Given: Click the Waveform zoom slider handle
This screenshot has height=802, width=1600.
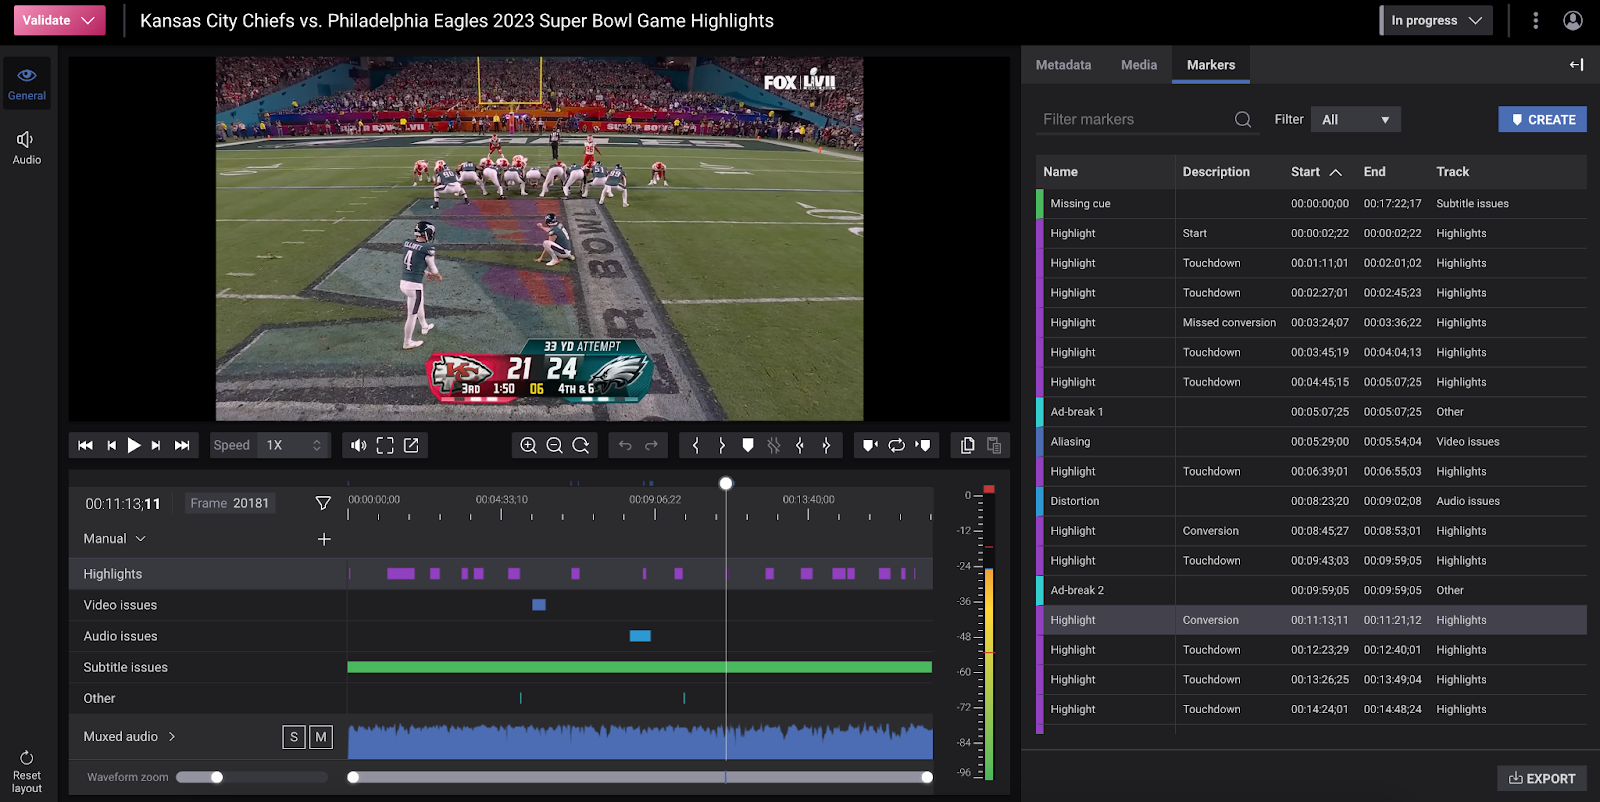Looking at the screenshot, I should pos(217,777).
